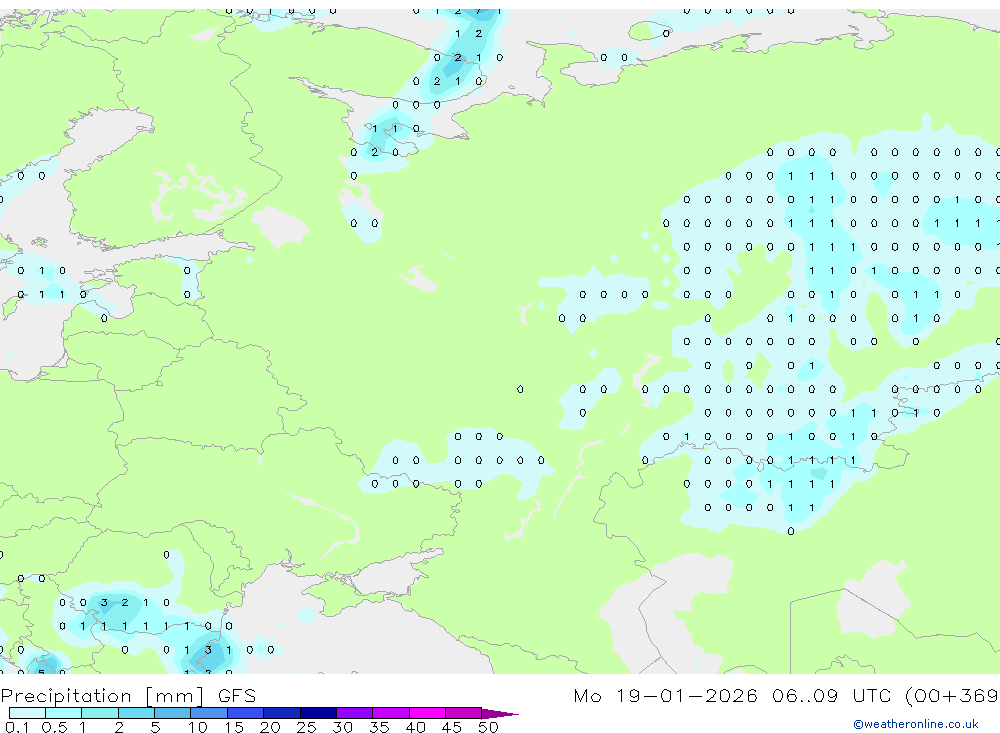Click the legend label '0.5'
The image size is (1000, 733).
(54, 727)
